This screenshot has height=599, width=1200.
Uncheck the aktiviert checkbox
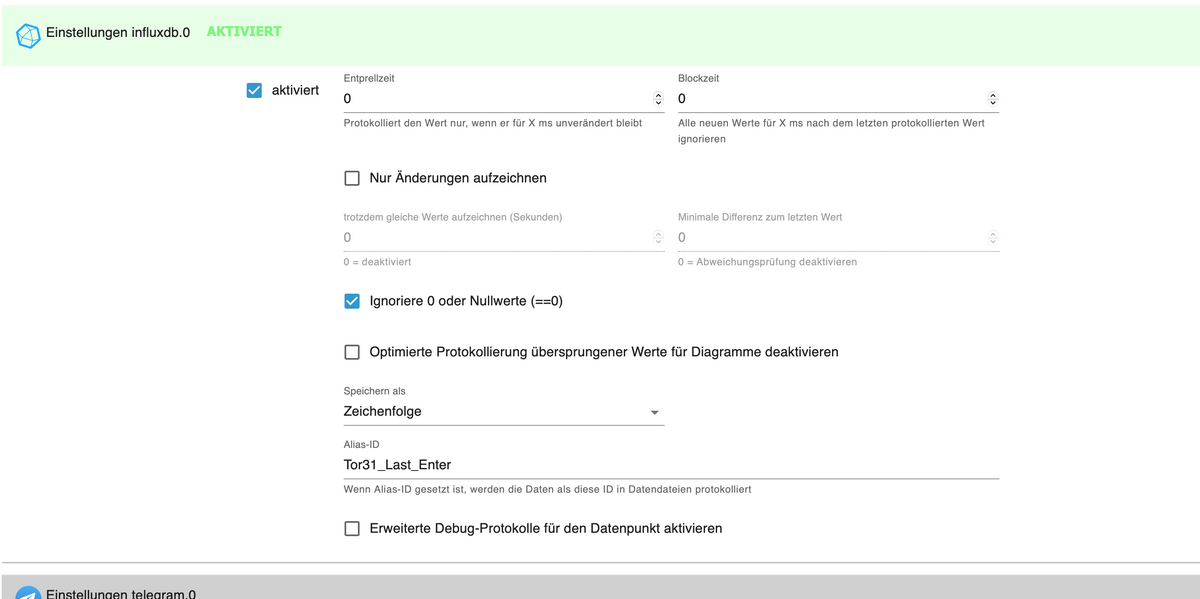254,90
